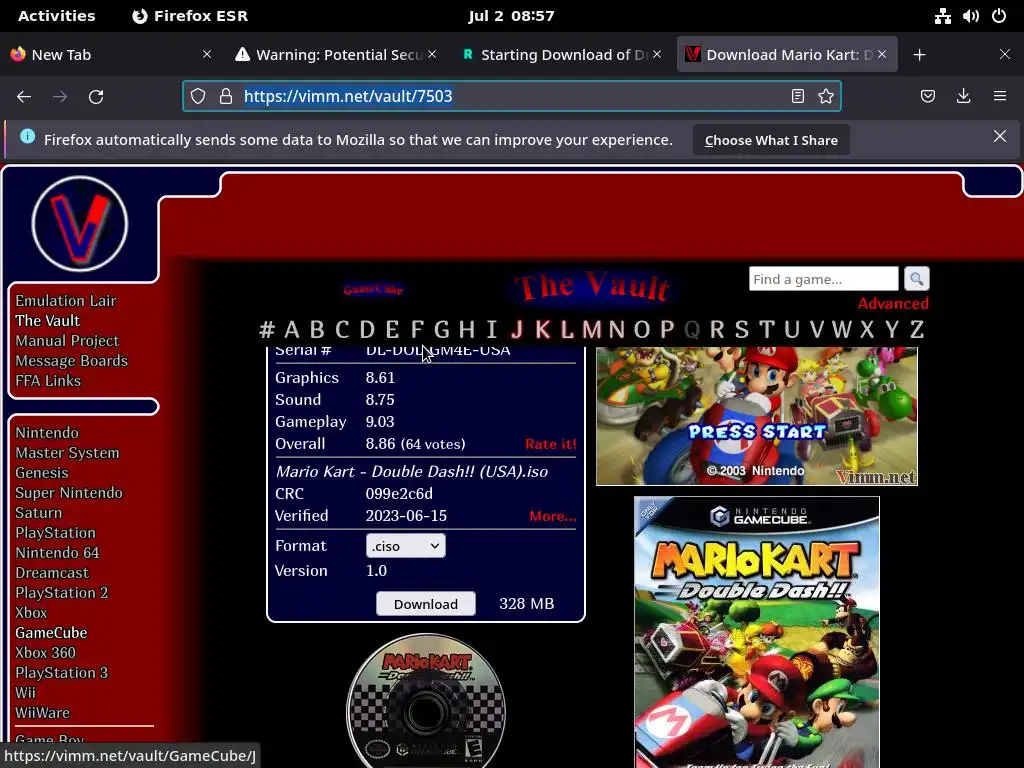
Task: Open Emulation Lair in sidebar
Action: 65,301
